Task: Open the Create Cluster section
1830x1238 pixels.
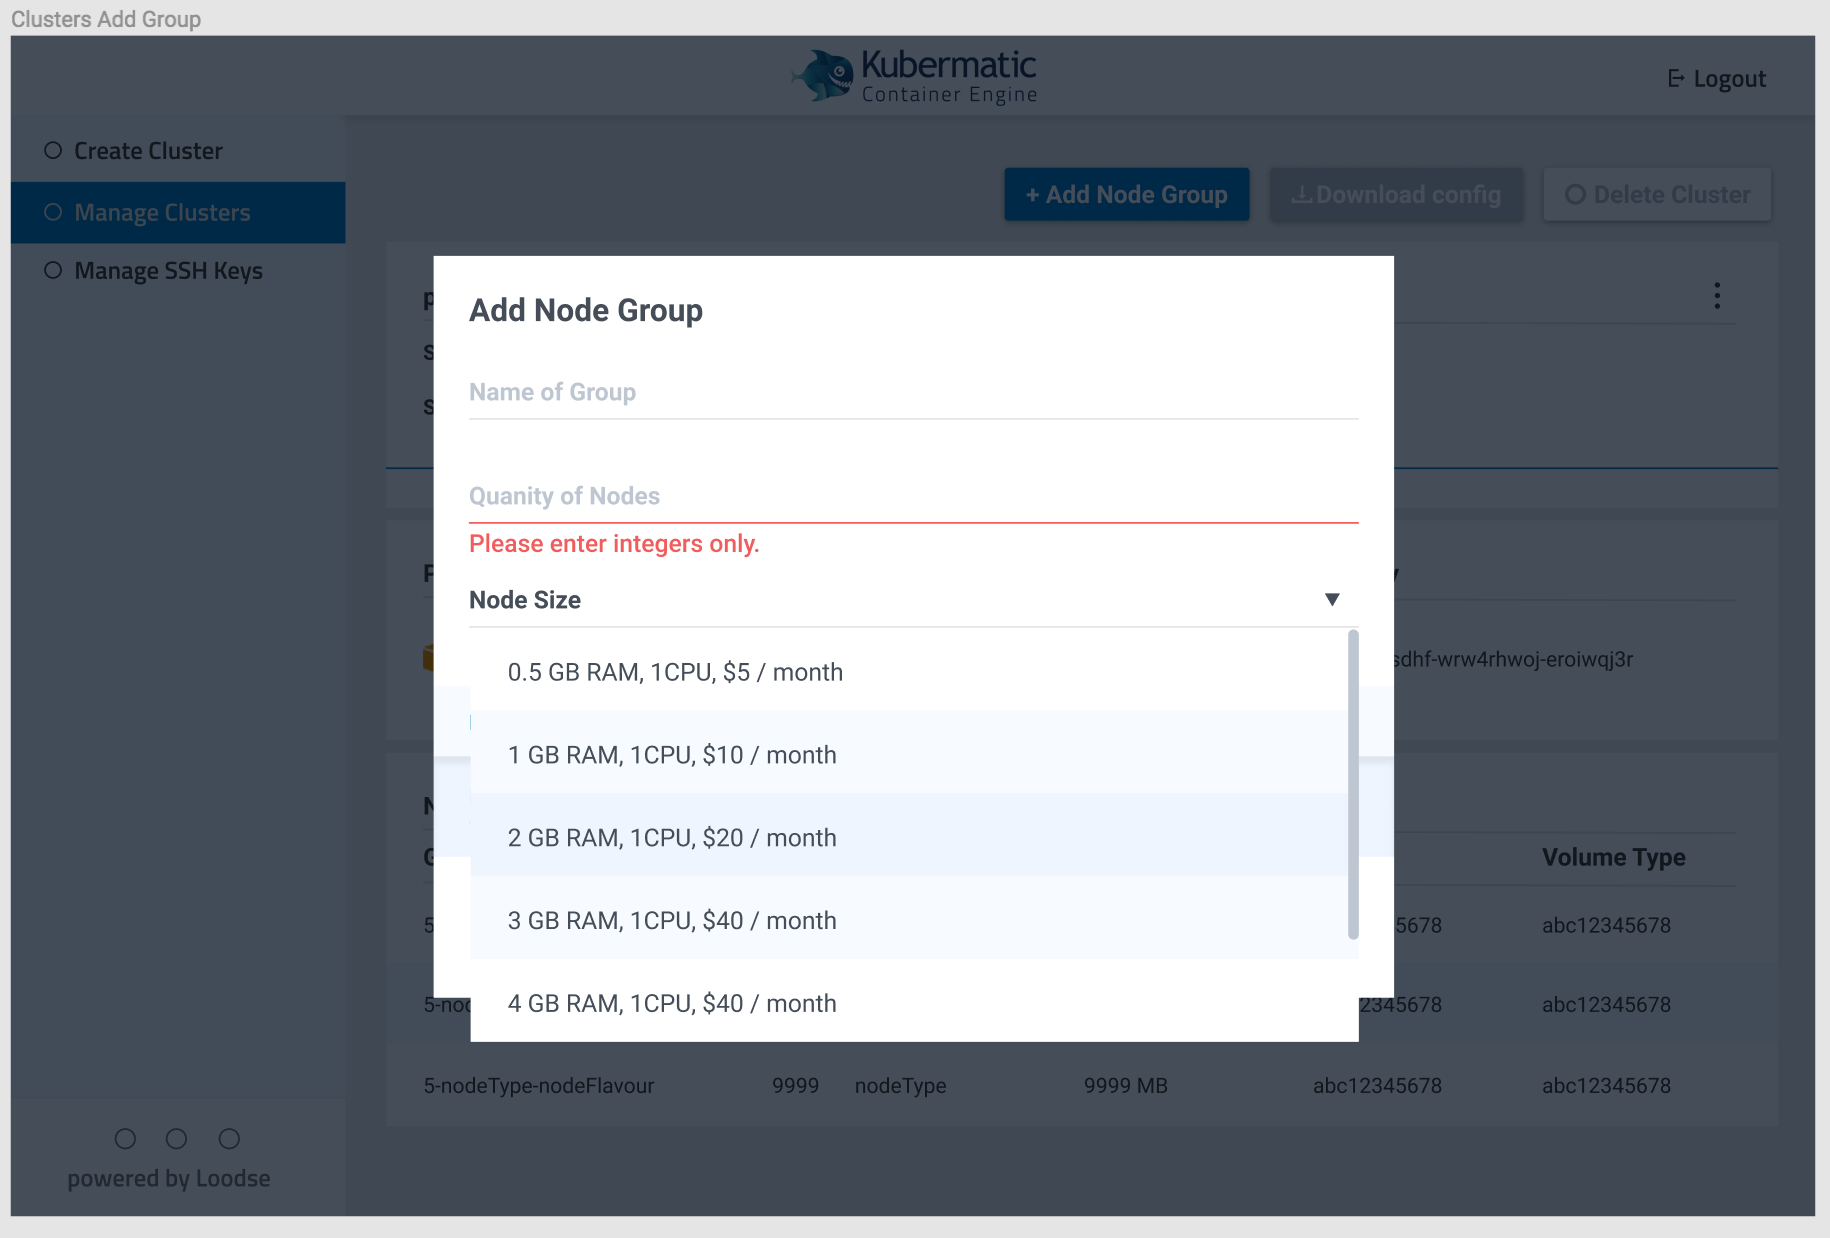Action: [148, 149]
